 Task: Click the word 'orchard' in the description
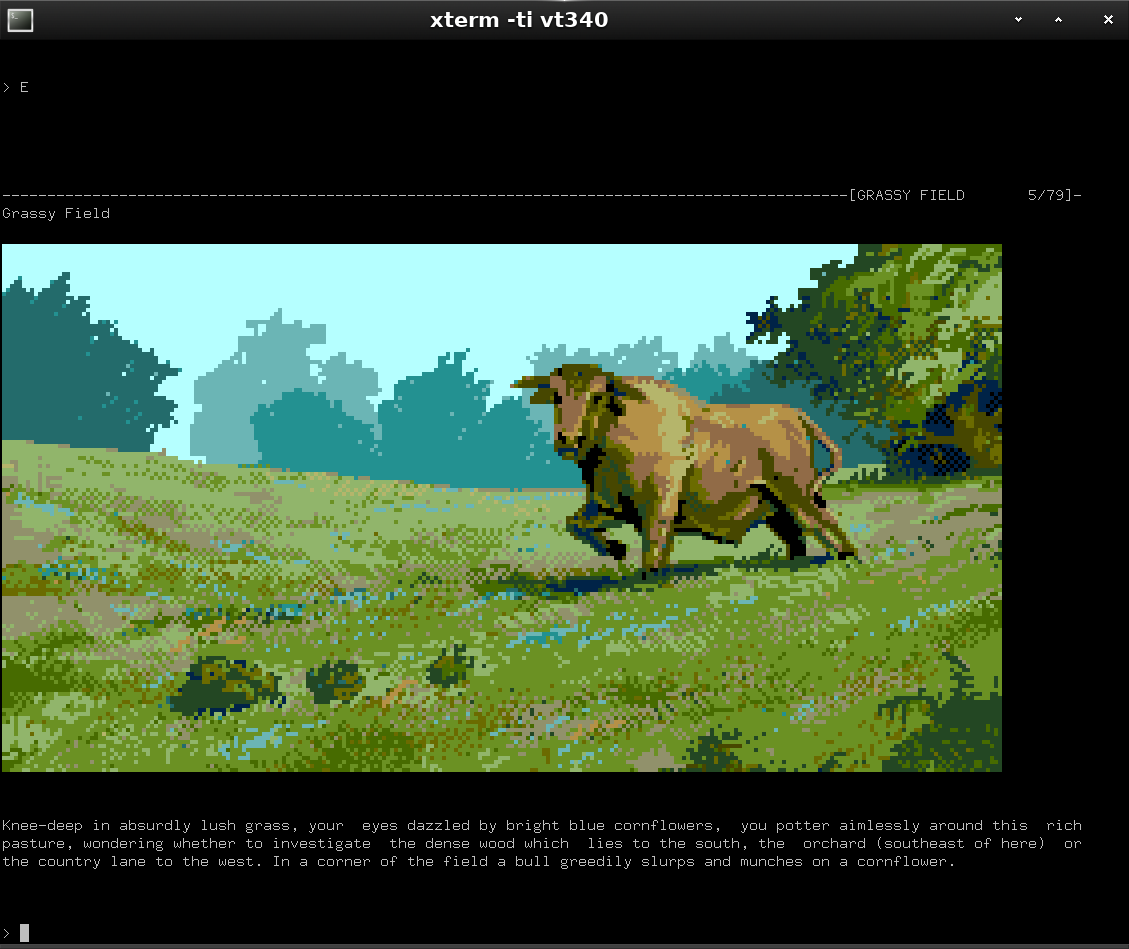pos(833,844)
